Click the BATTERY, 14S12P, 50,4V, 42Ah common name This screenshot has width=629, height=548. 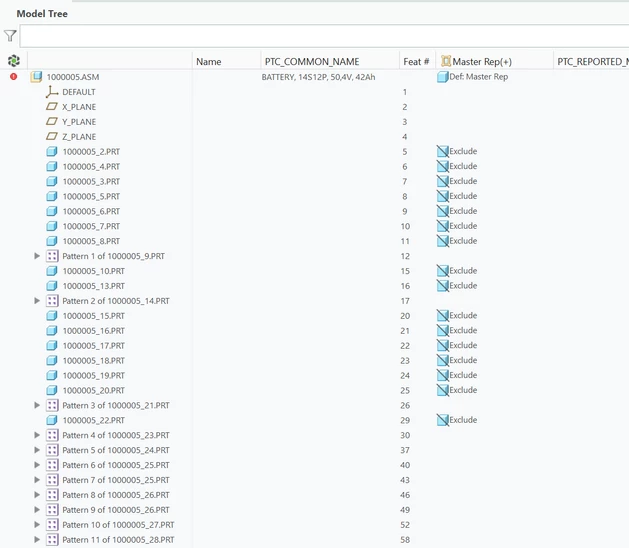point(319,77)
